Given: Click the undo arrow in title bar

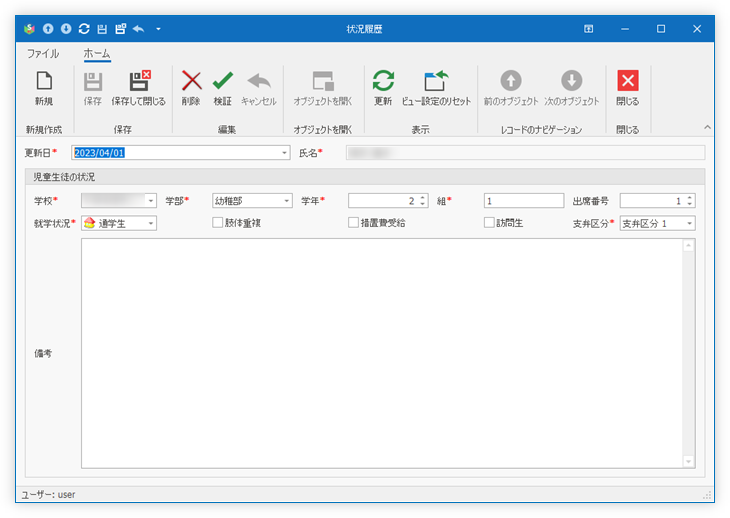Looking at the screenshot, I should click(139, 29).
